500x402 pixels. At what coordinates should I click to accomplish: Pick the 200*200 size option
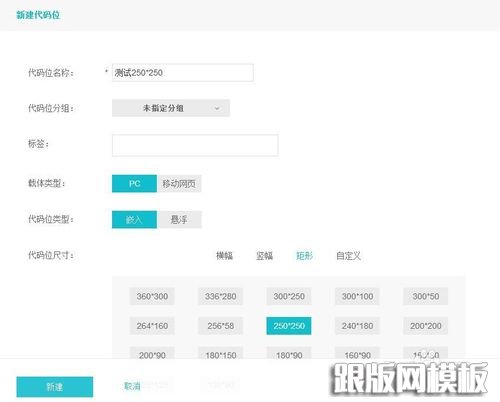pyautogui.click(x=426, y=326)
